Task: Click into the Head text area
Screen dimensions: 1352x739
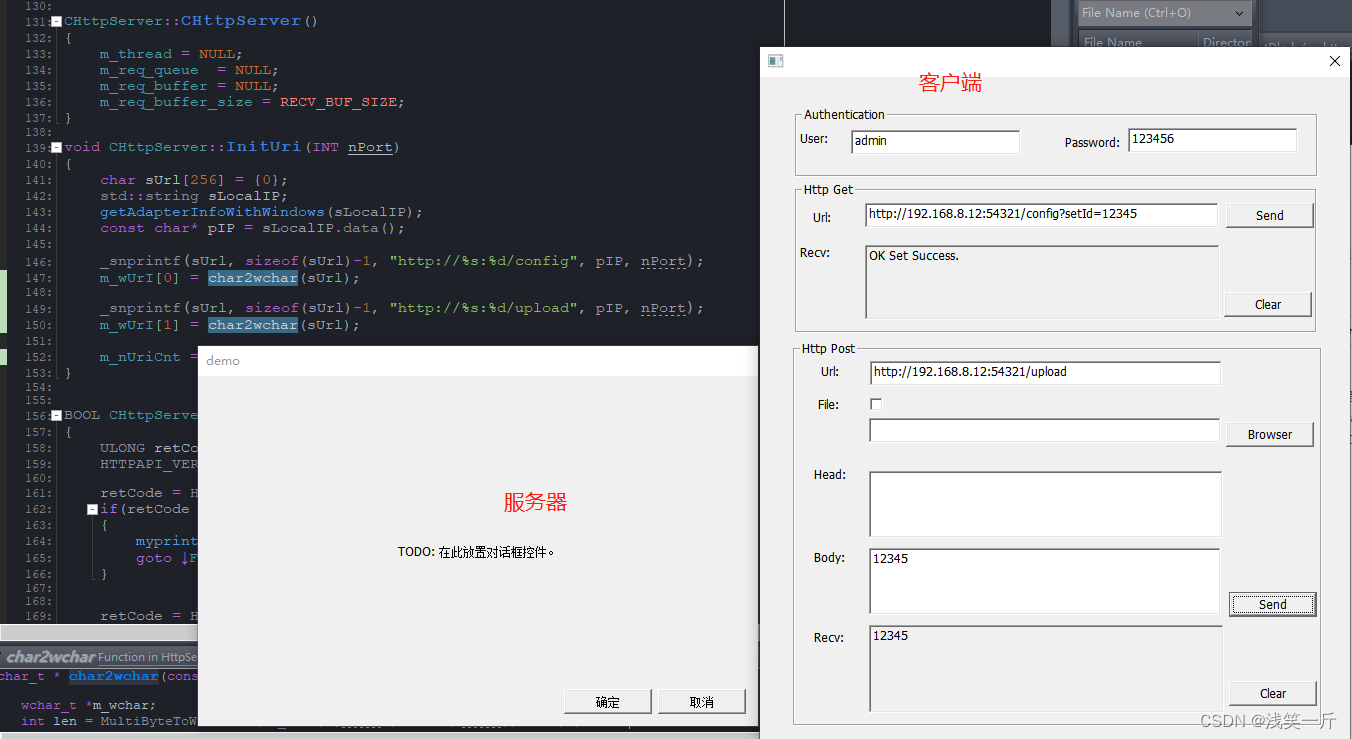Action: pyautogui.click(x=1045, y=504)
